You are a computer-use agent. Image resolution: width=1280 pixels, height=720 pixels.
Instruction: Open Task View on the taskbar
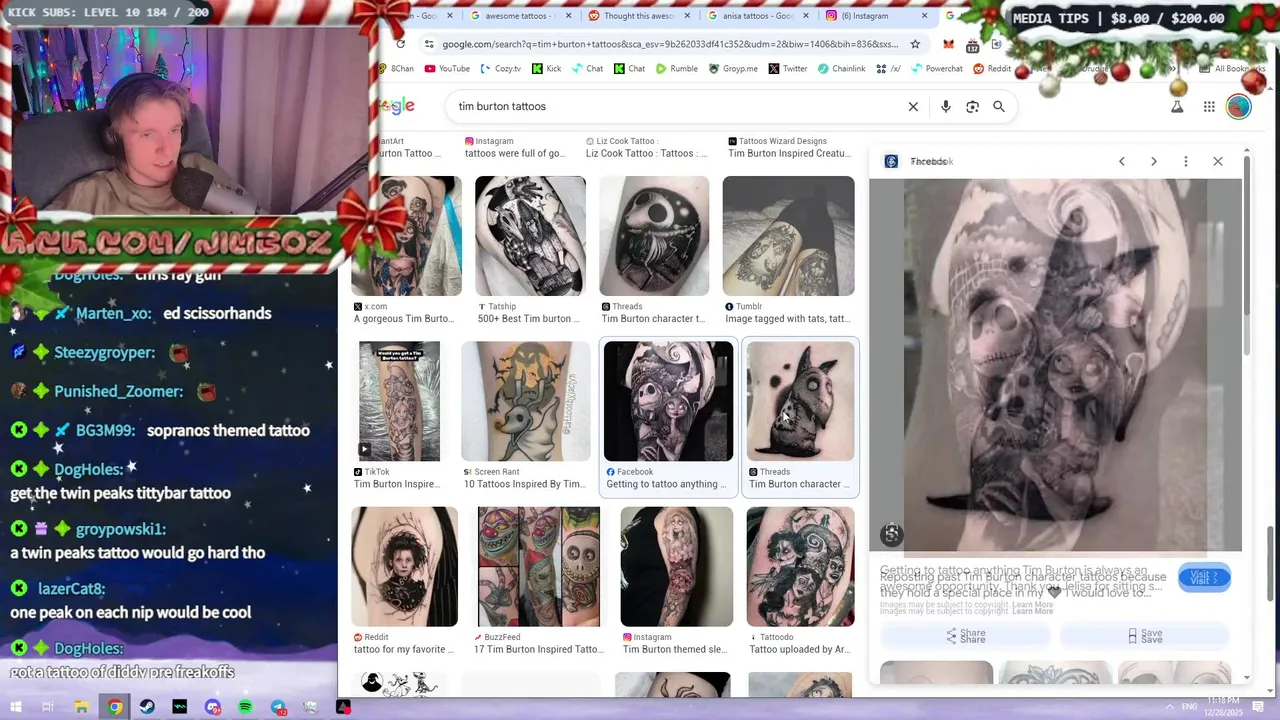[48, 707]
